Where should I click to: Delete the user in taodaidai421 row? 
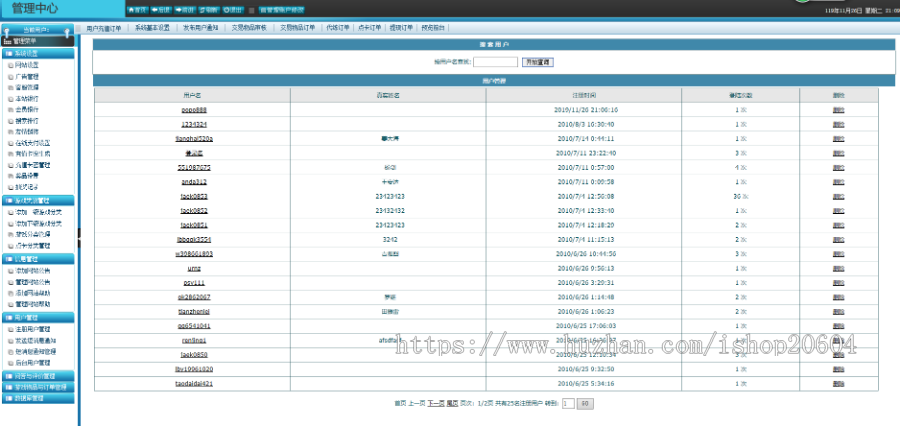click(x=839, y=384)
